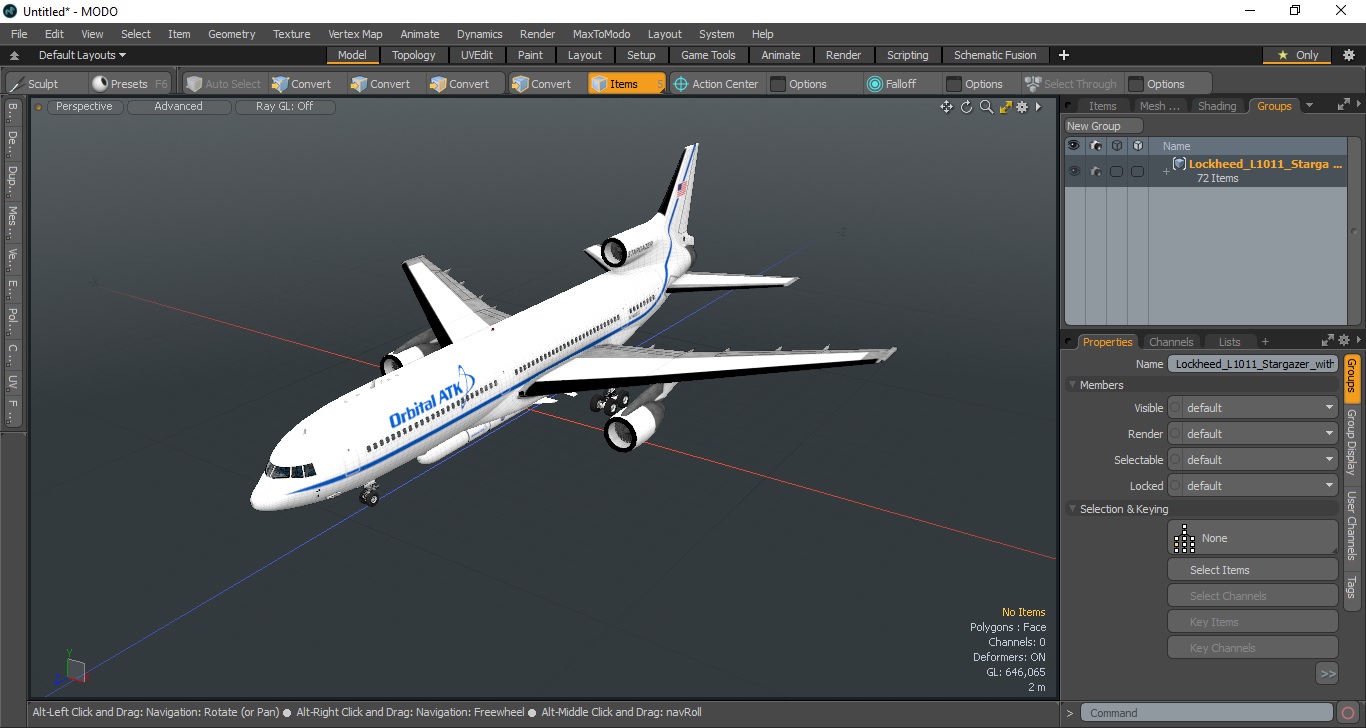Switch to the Shading panel tab
Image resolution: width=1366 pixels, height=728 pixels.
[x=1216, y=106]
